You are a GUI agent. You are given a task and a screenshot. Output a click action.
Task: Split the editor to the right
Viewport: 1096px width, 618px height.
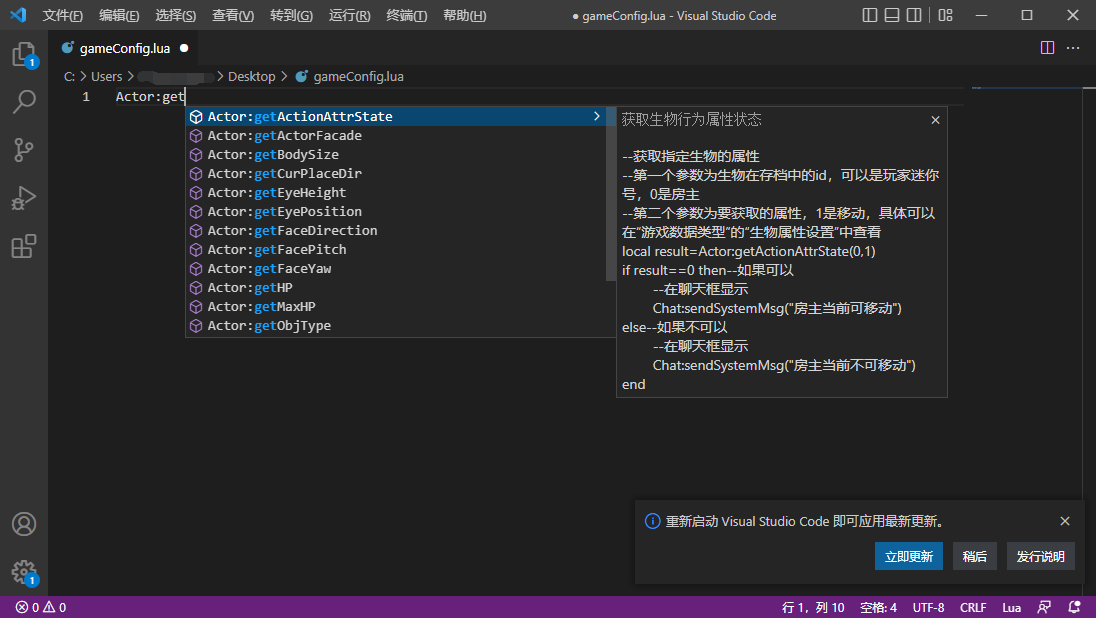coord(1047,48)
